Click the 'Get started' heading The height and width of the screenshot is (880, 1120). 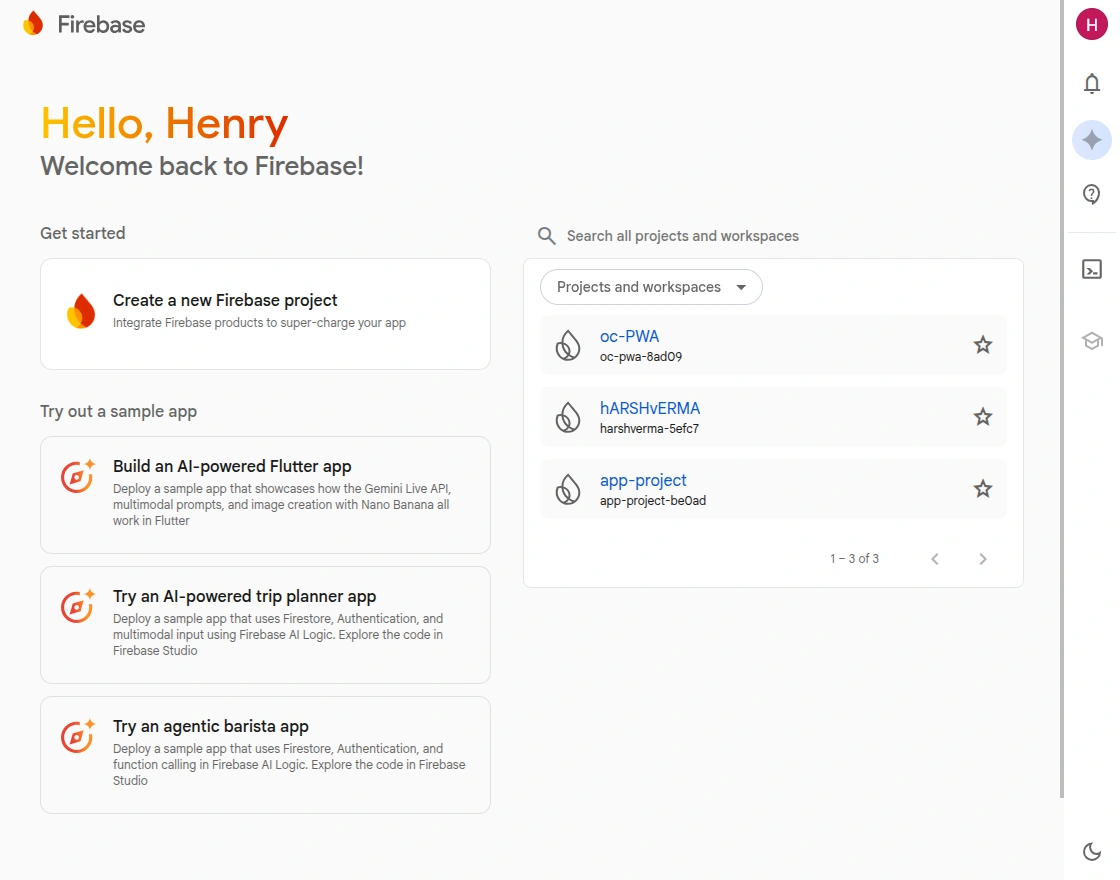(83, 234)
